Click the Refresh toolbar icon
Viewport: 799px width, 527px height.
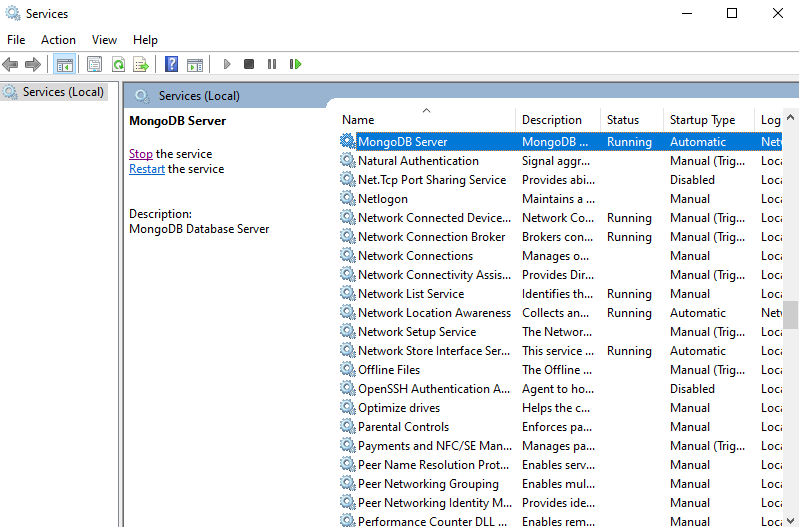[x=118, y=64]
